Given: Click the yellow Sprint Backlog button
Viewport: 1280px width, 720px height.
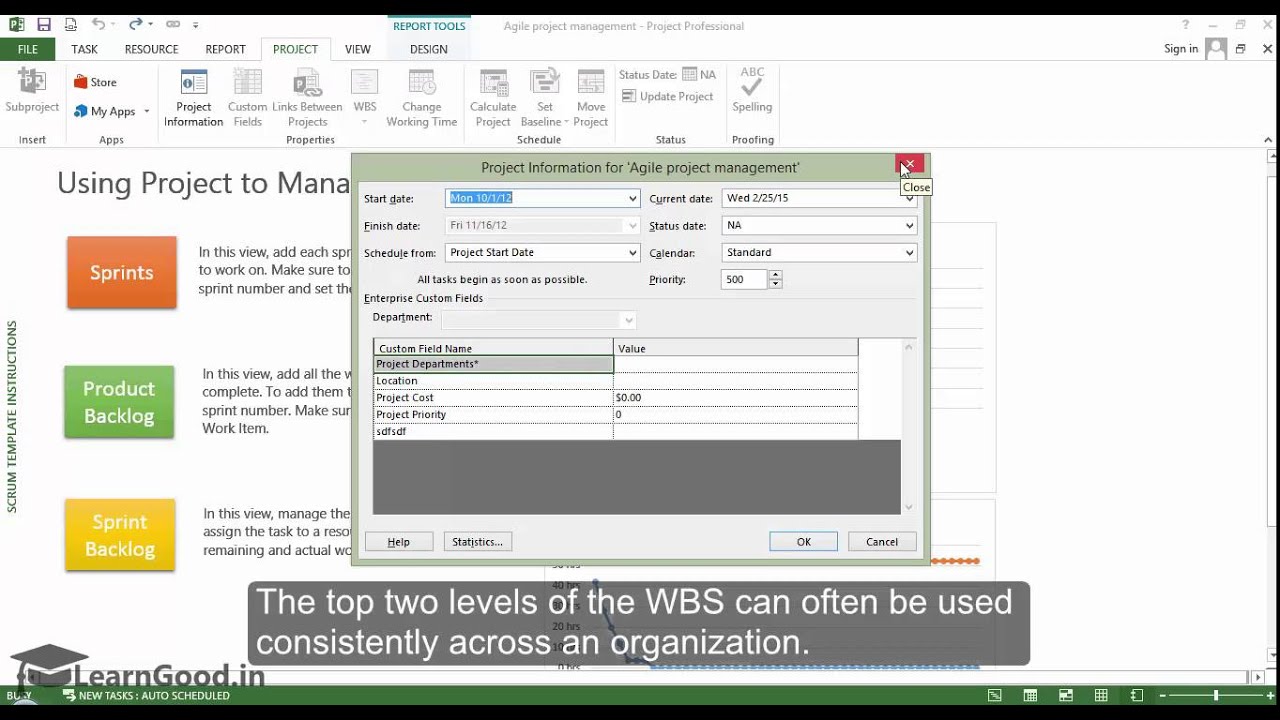Looking at the screenshot, I should click(120, 535).
